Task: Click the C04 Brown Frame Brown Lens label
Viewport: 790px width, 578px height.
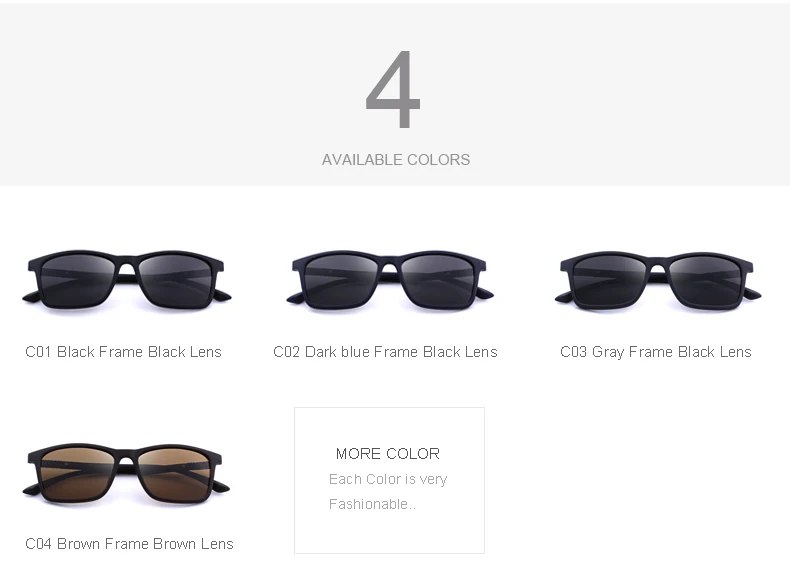Action: (129, 544)
